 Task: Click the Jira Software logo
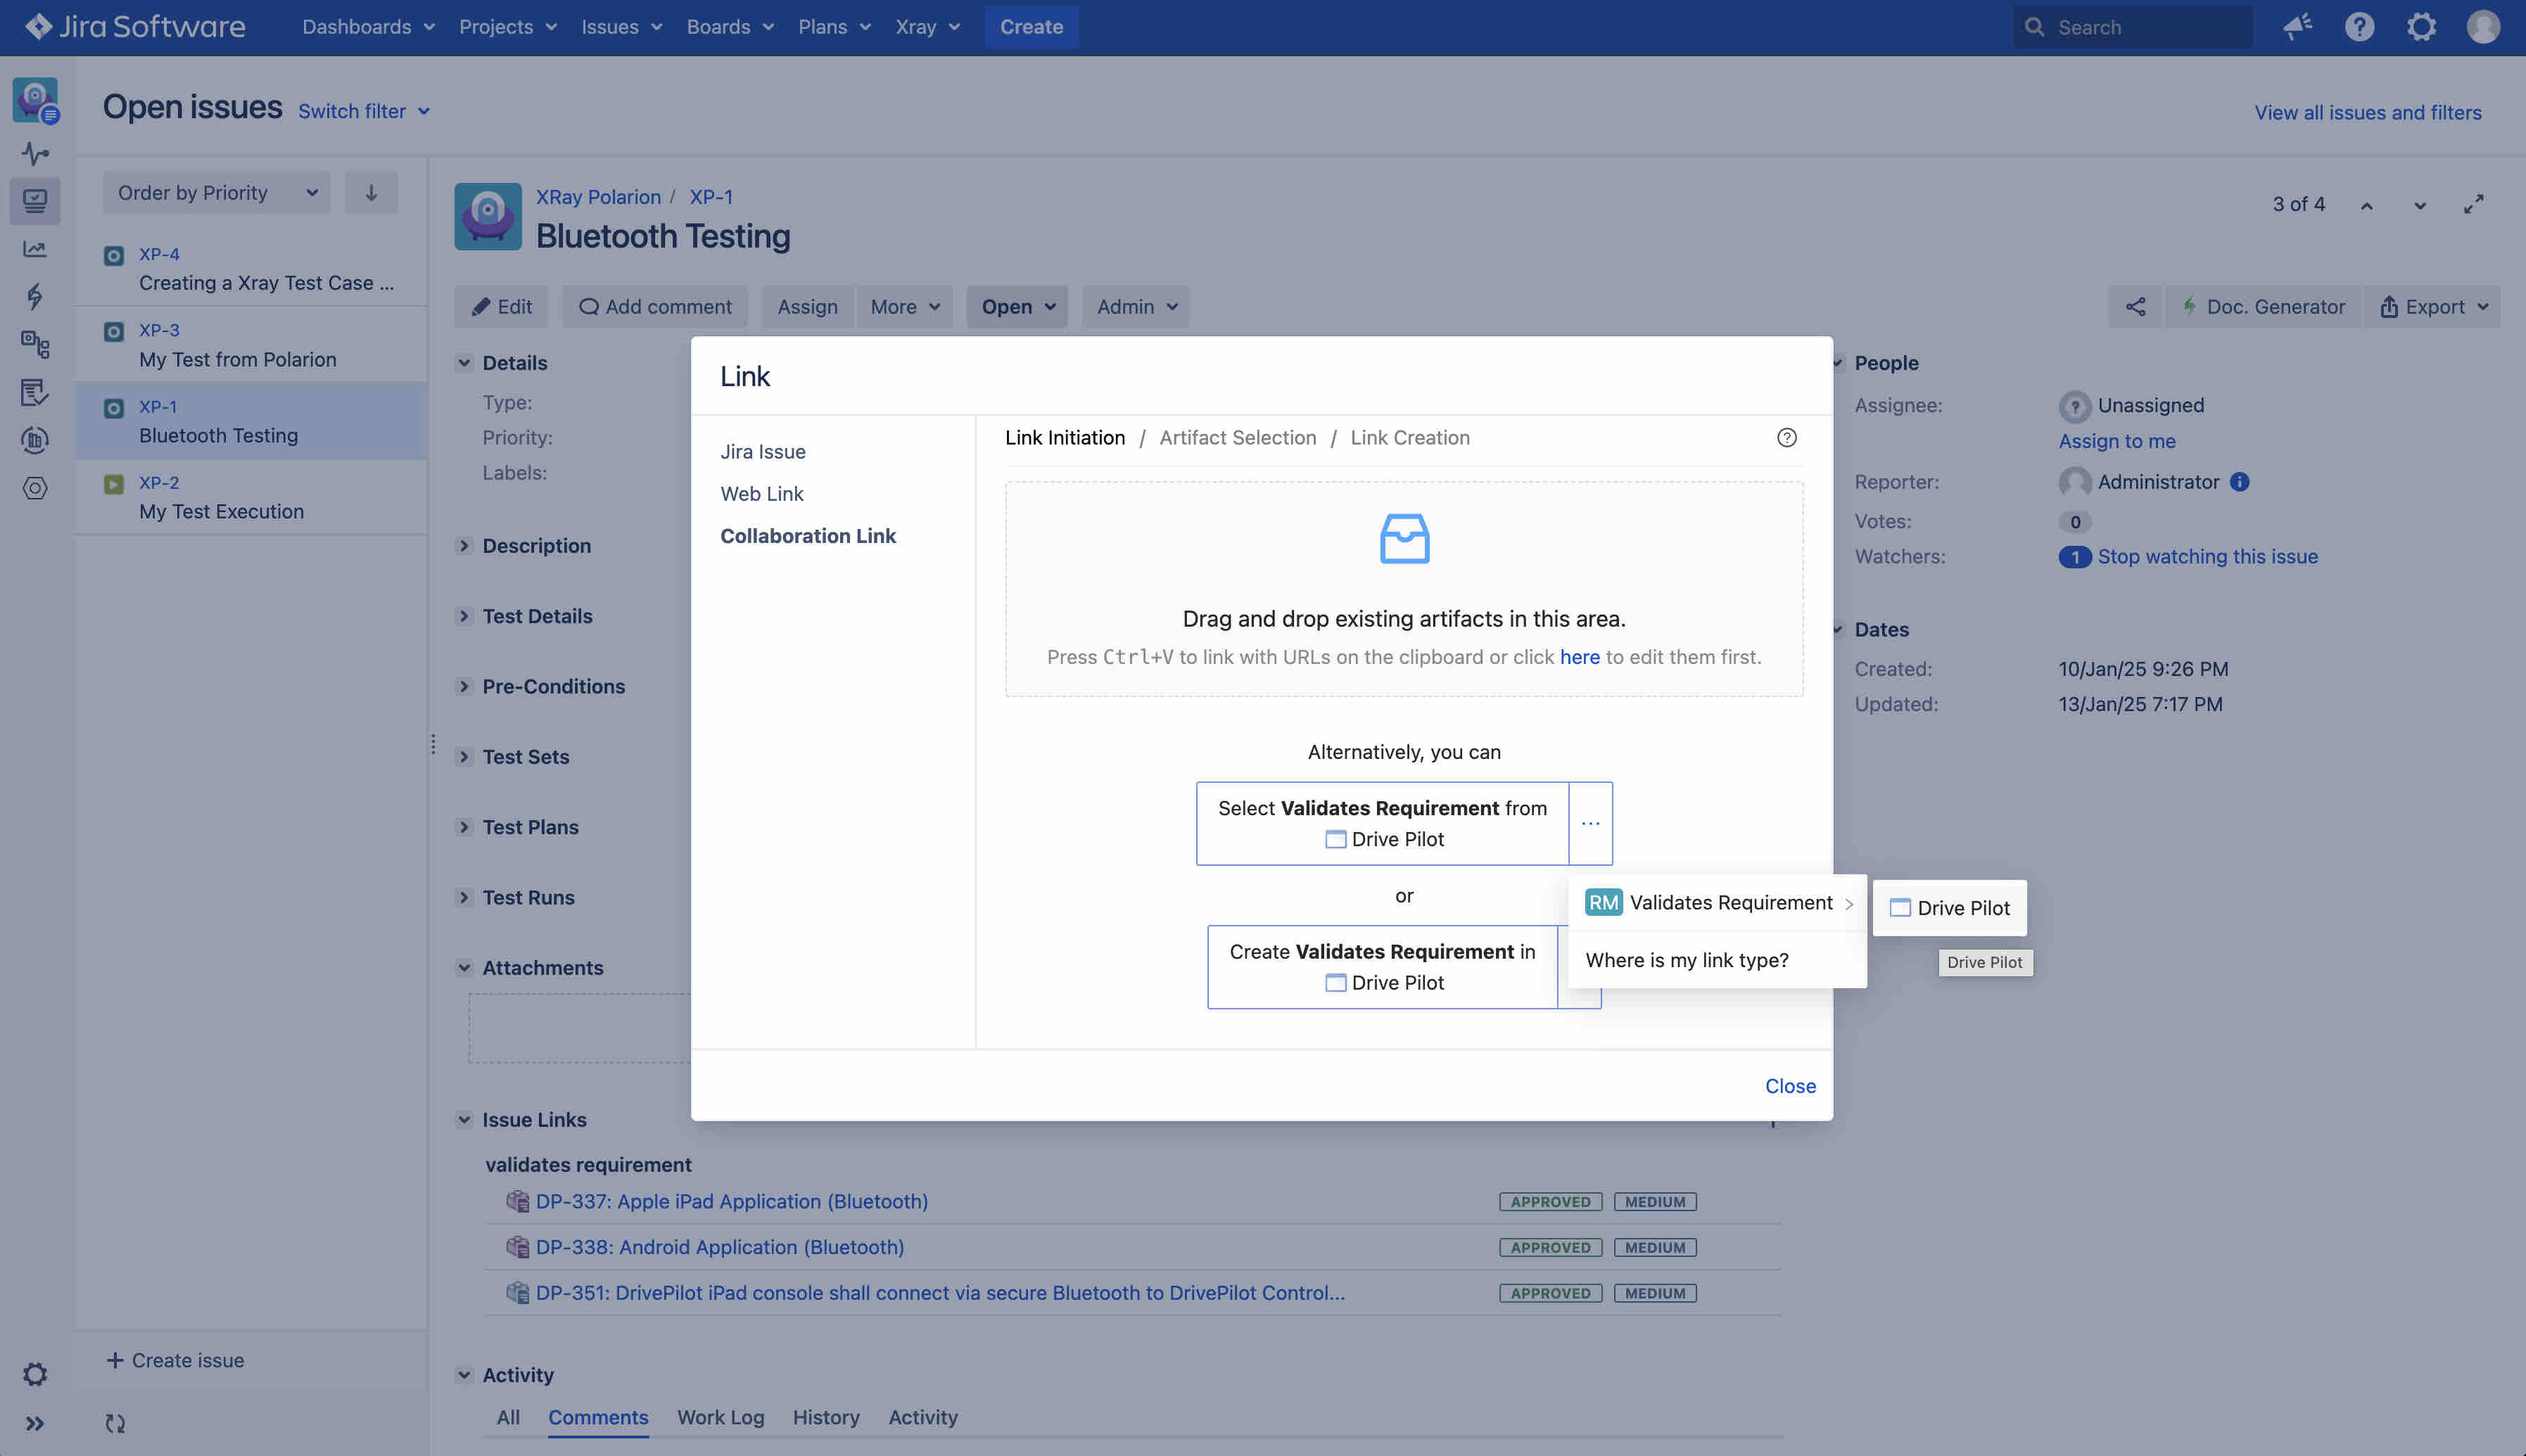tap(135, 27)
